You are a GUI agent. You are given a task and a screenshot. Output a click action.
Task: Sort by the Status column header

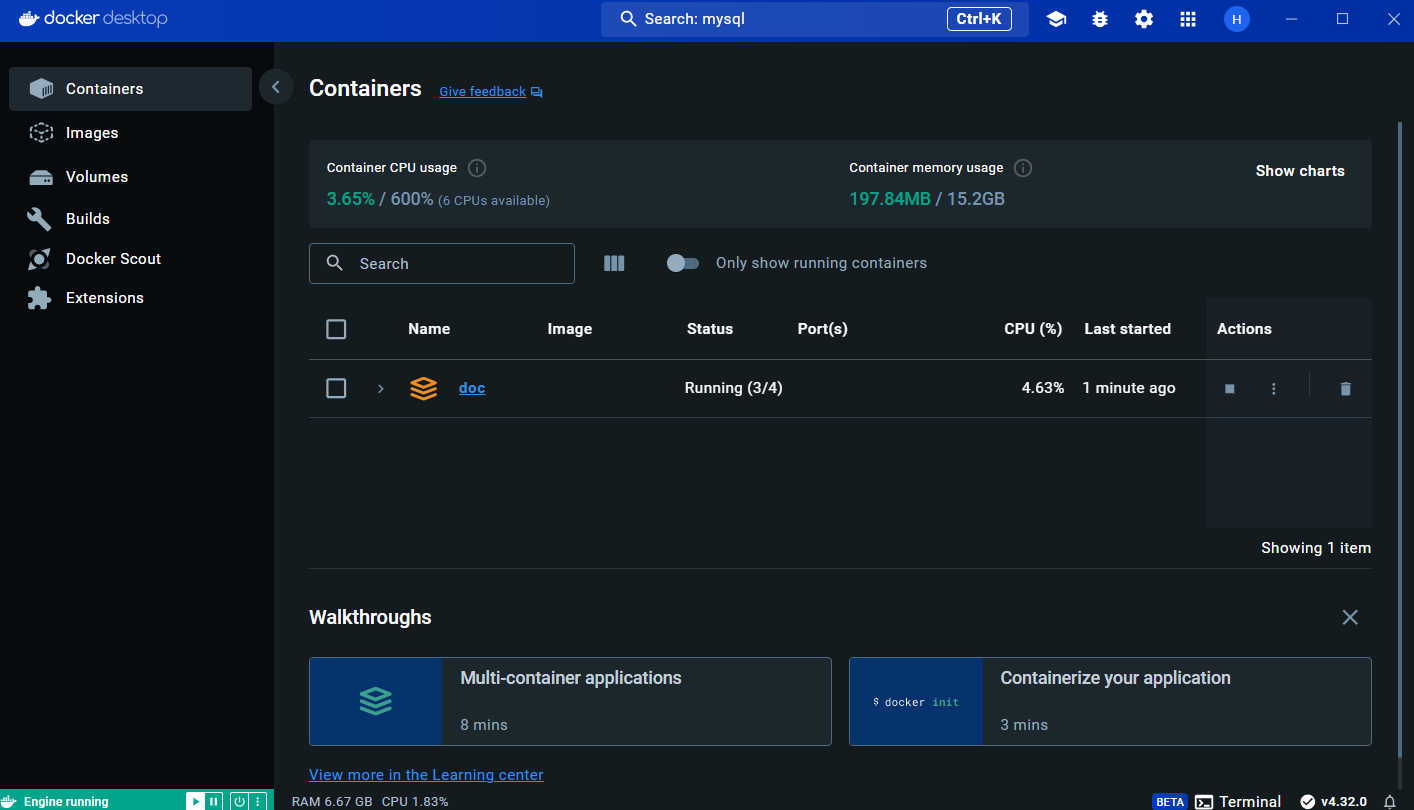(x=710, y=329)
